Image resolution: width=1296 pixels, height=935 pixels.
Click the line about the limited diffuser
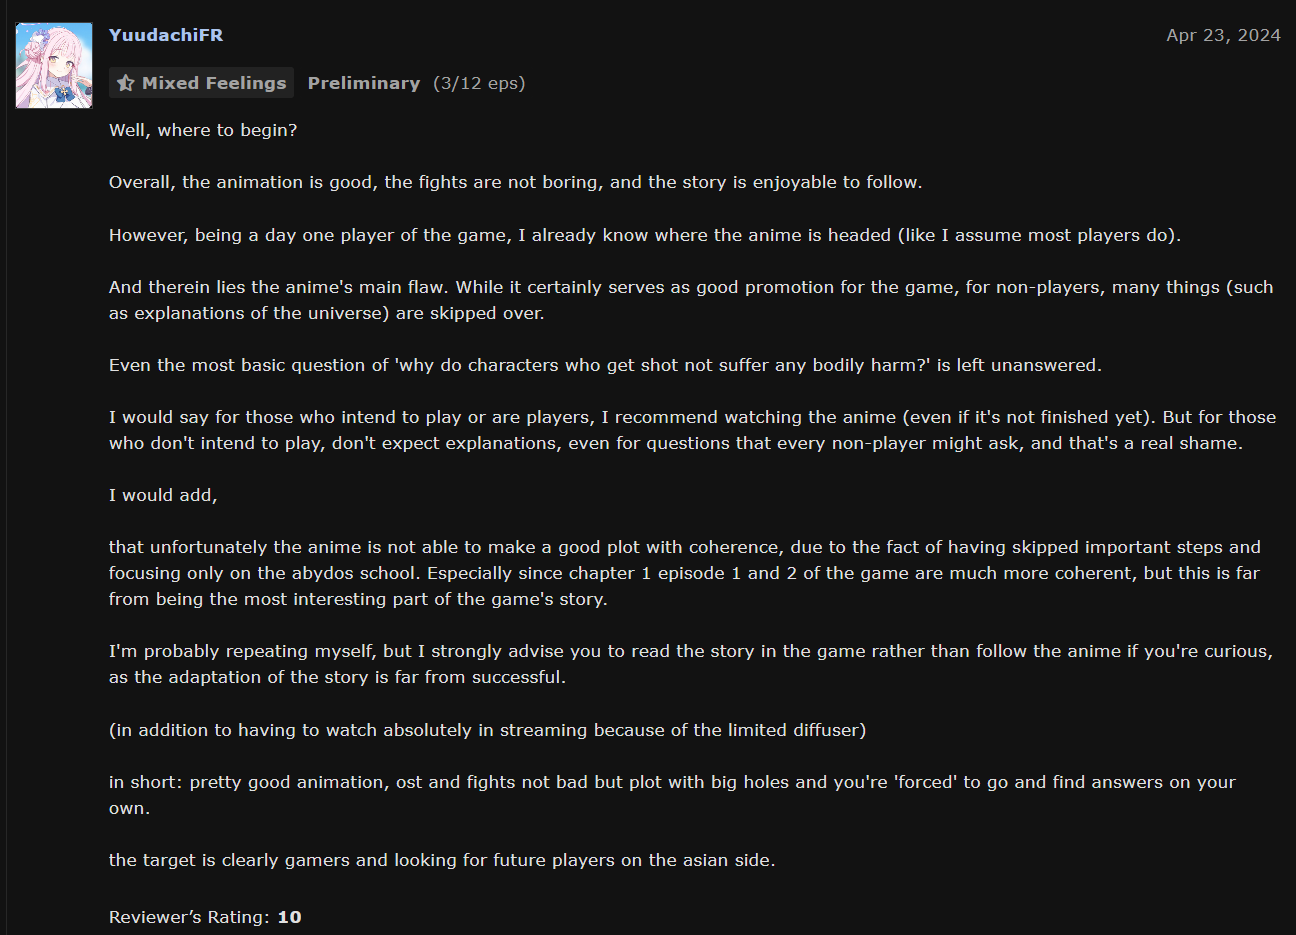point(487,730)
